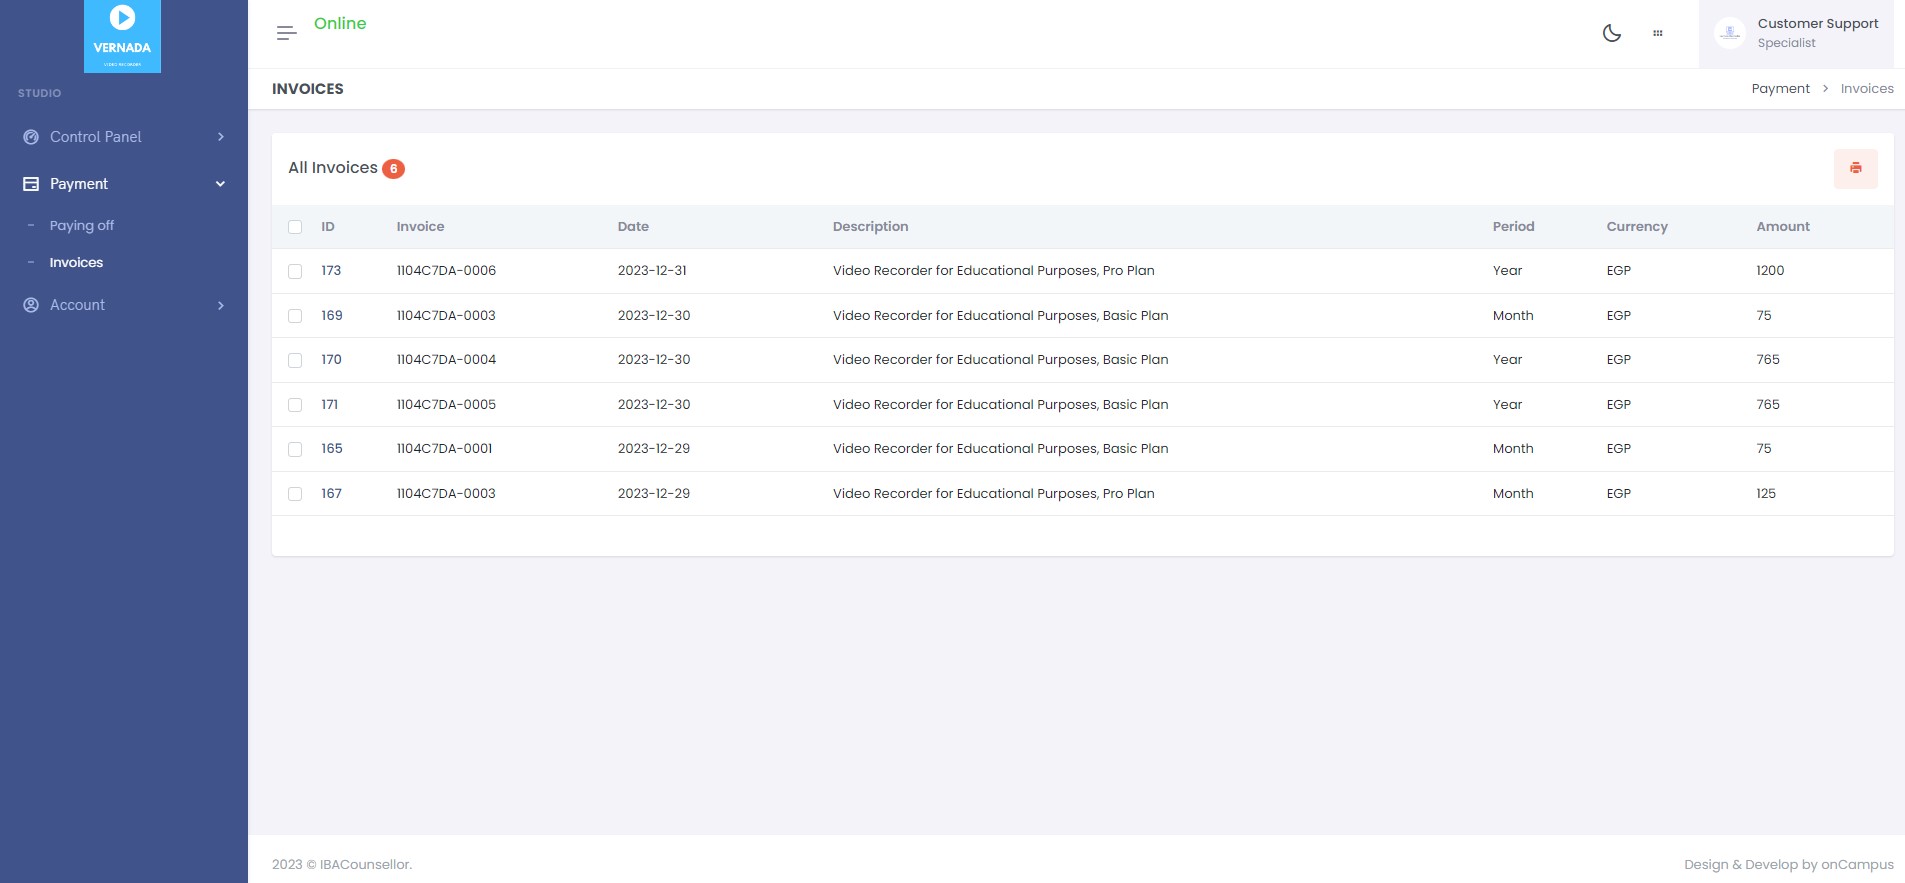Expand the Control Panel chevron
The height and width of the screenshot is (883, 1905).
[x=221, y=137]
